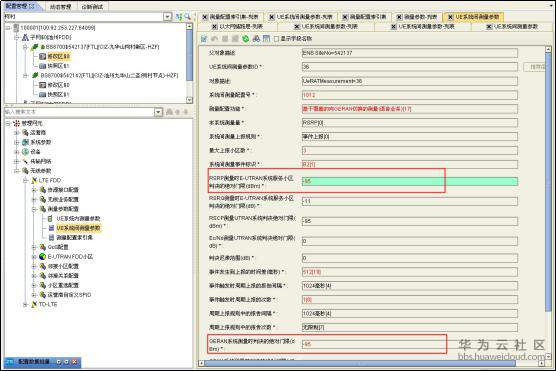
Task: Select 测量配置索引集 in the tree
Action: pyautogui.click(x=74, y=237)
